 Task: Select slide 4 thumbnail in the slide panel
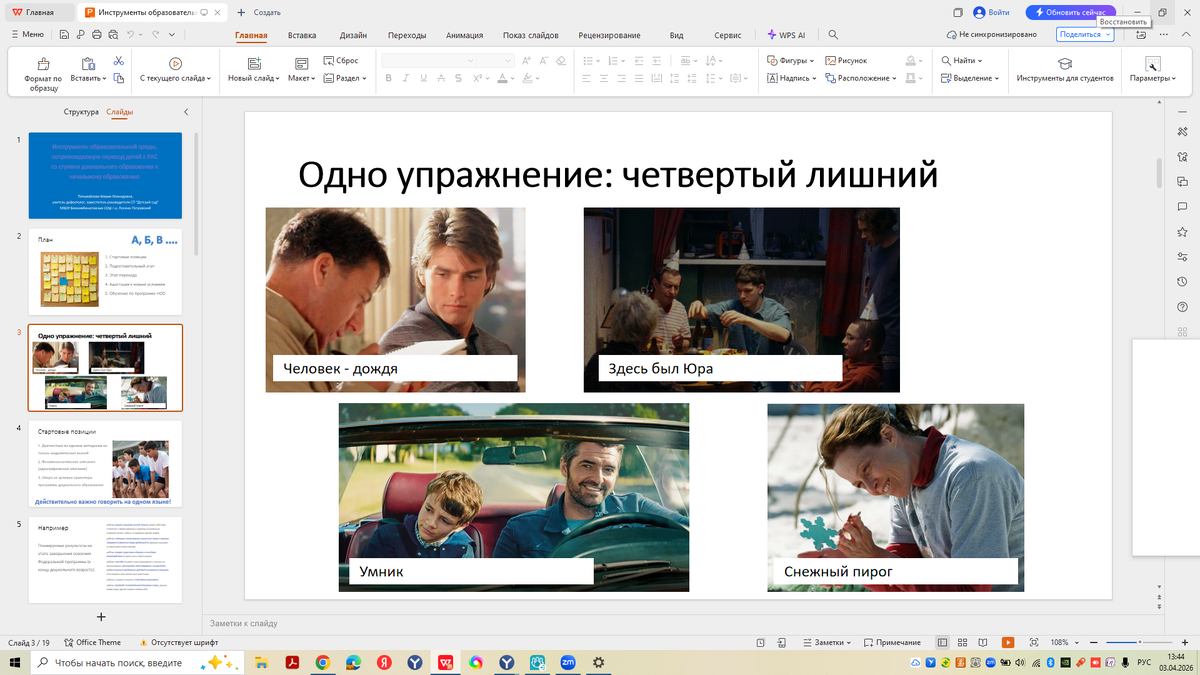[x=105, y=465]
